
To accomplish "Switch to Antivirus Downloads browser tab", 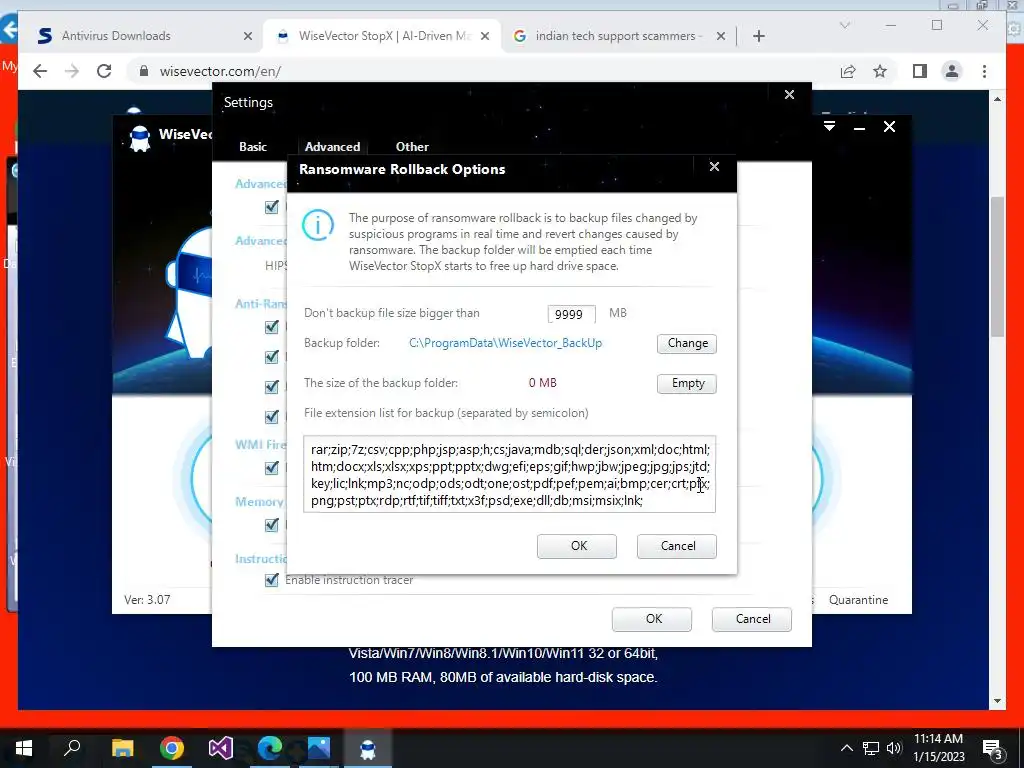I will coord(141,36).
